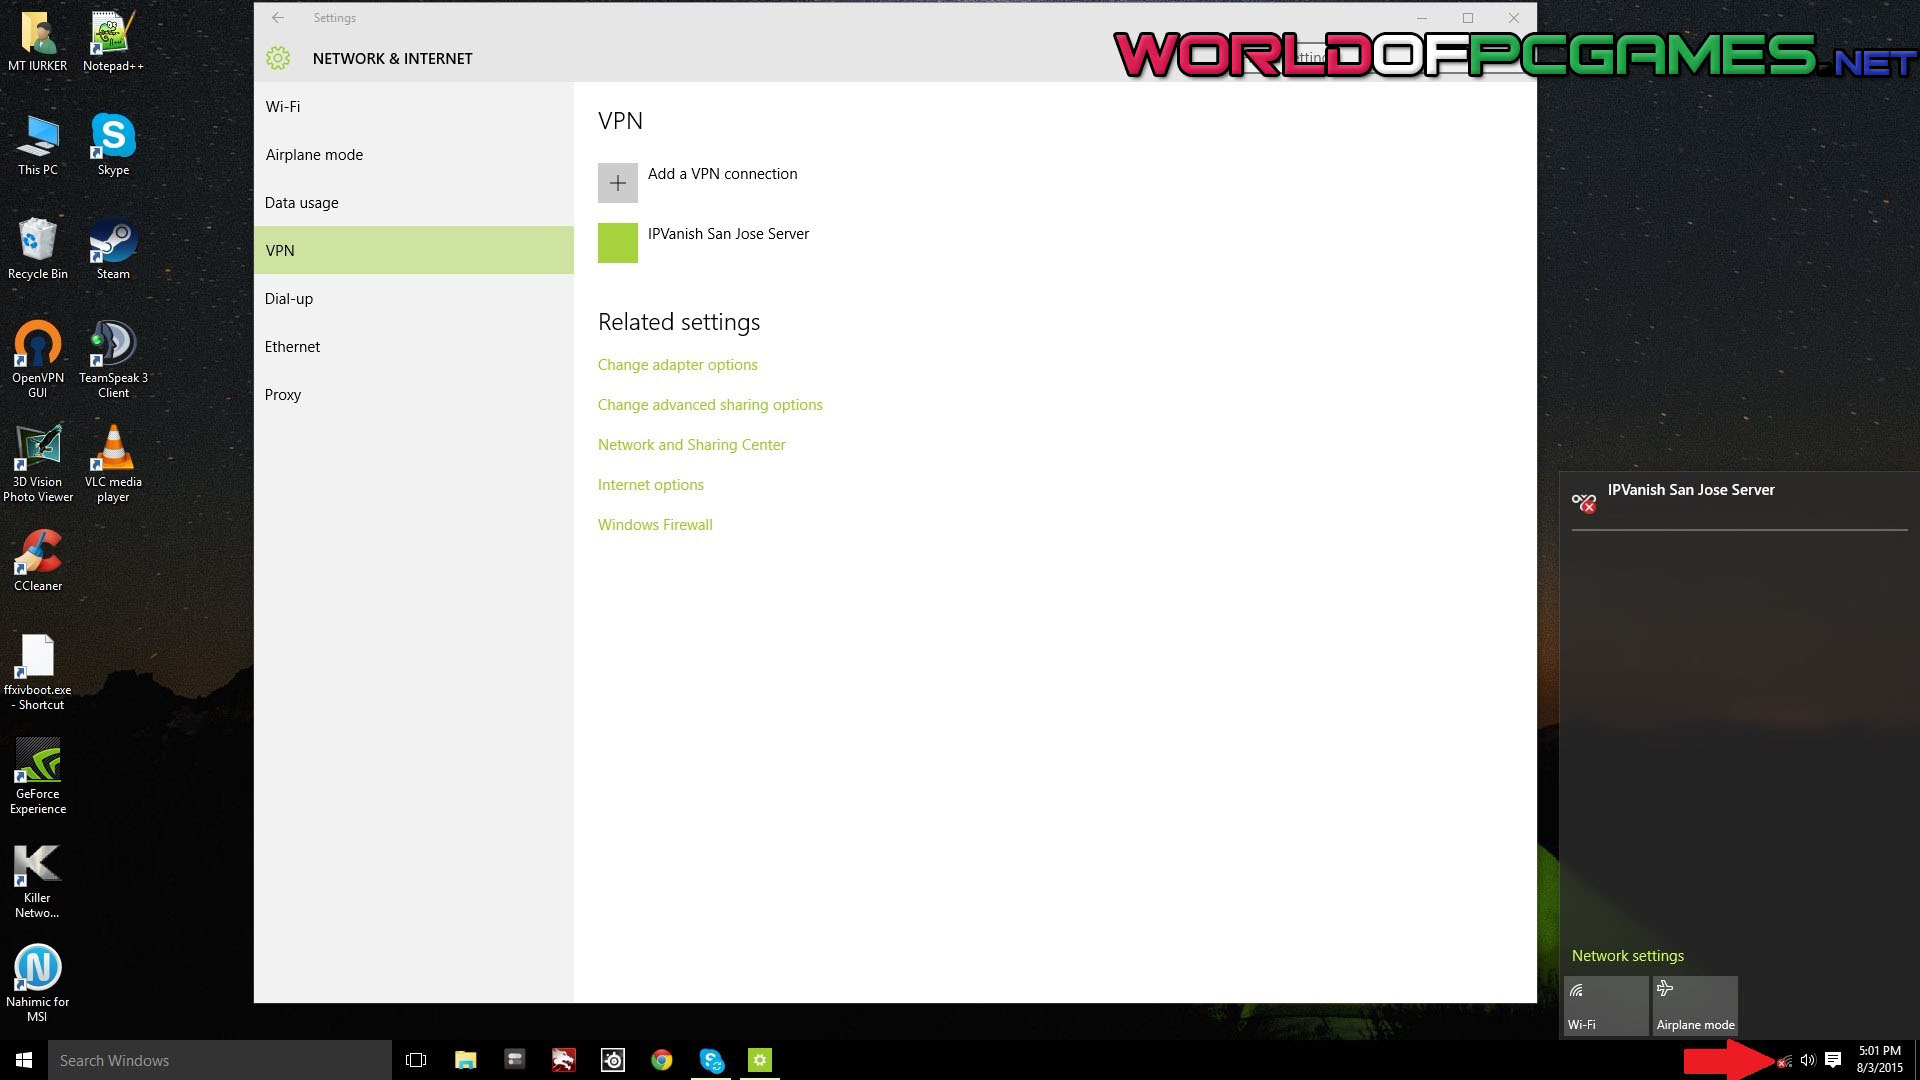
Task: Launch VLC media player from the desktop
Action: click(113, 464)
